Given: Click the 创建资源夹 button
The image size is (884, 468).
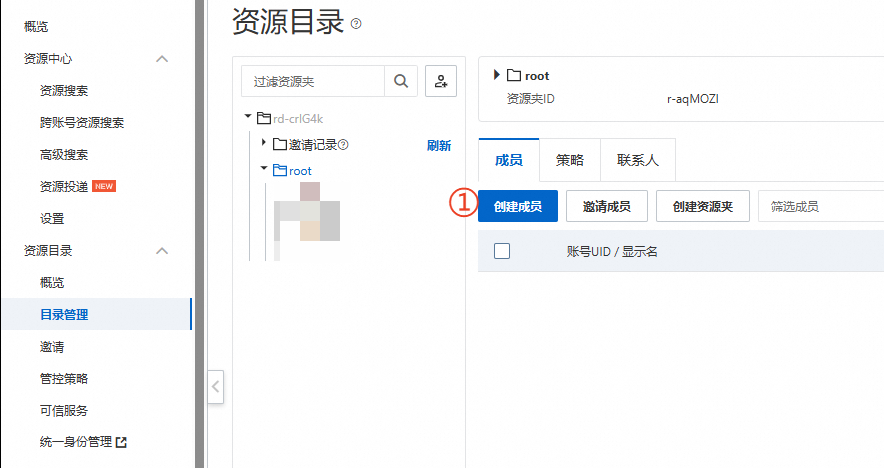Looking at the screenshot, I should coord(702,206).
